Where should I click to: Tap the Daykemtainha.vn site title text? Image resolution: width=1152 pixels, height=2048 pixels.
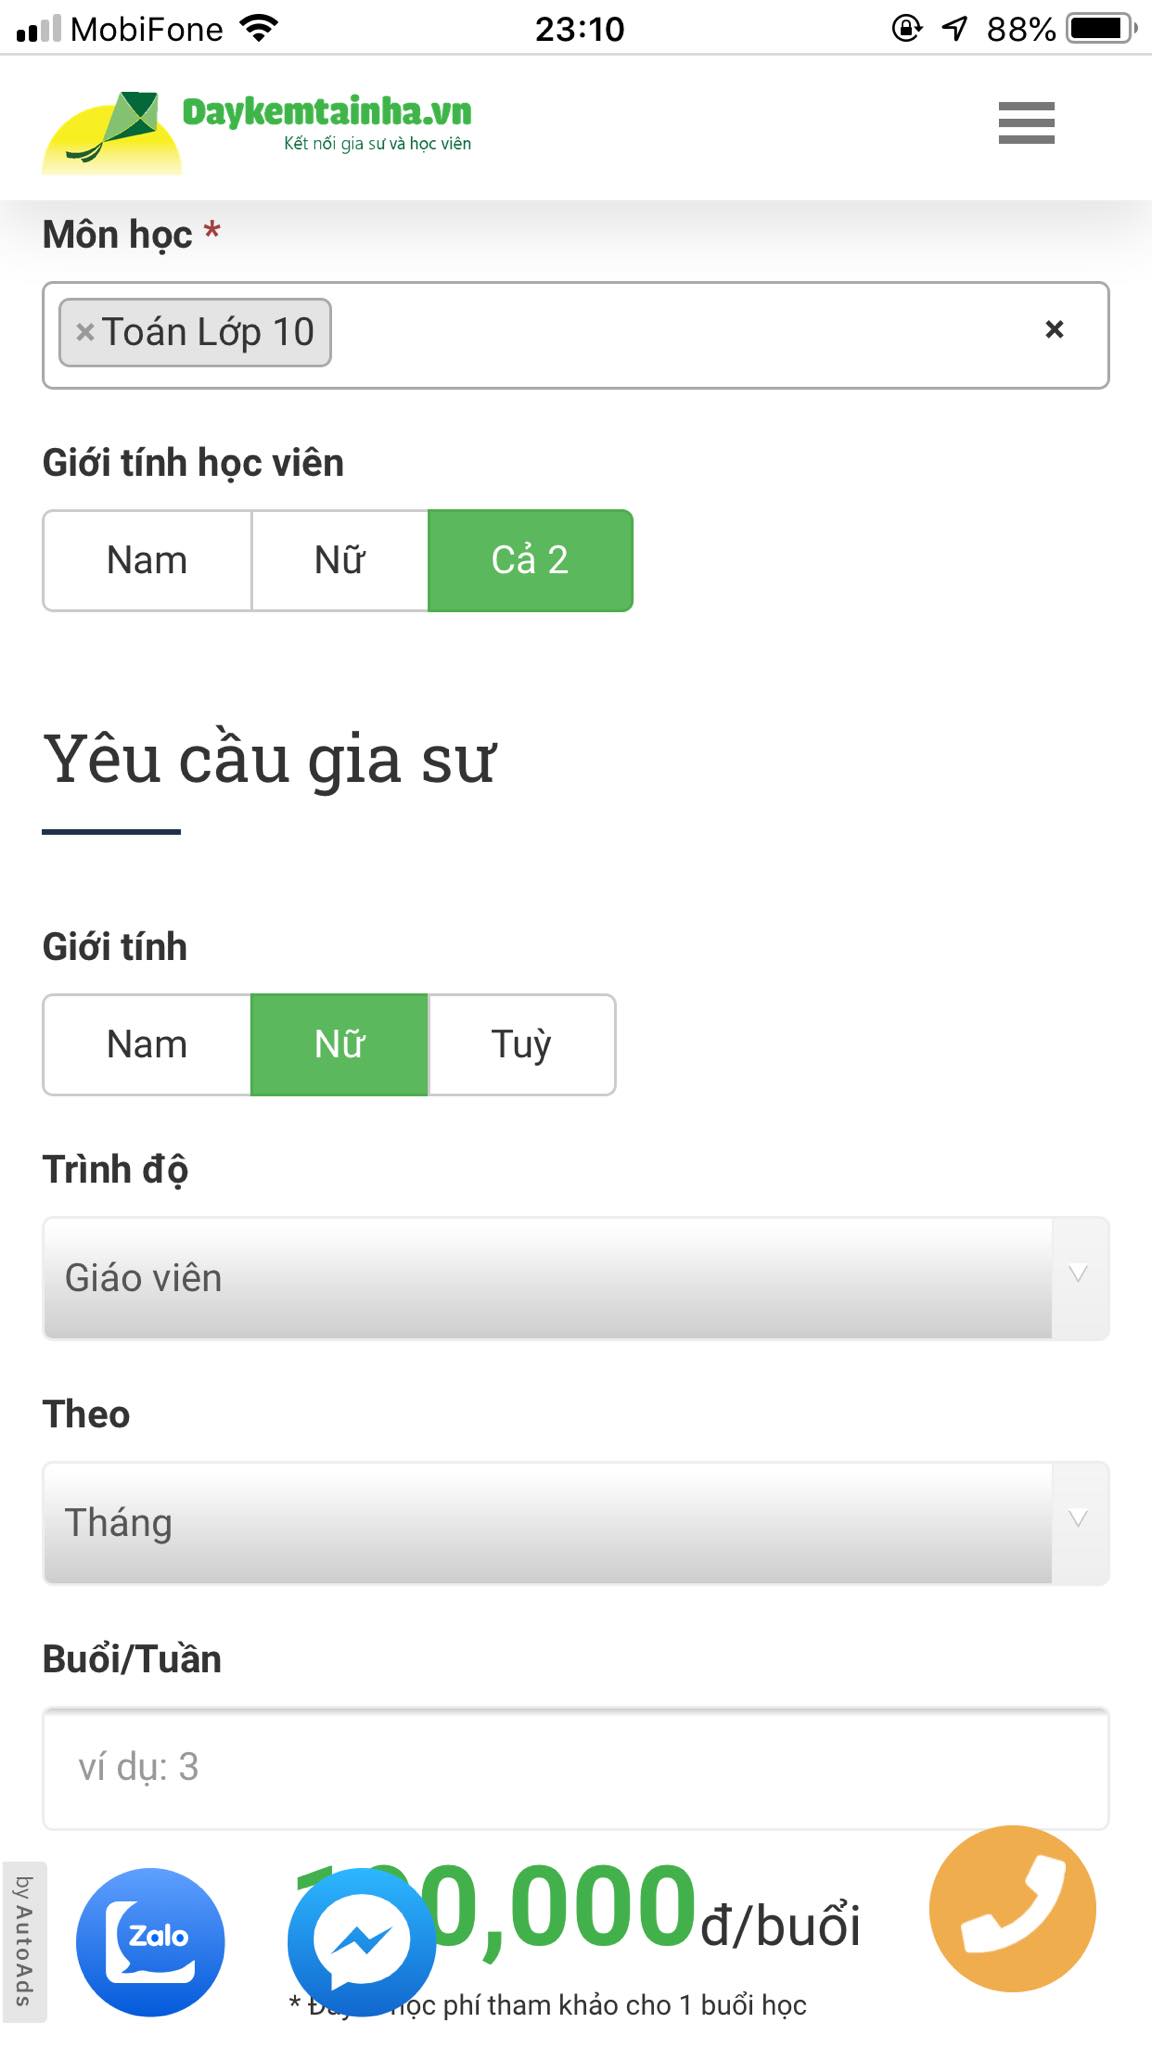327,112
